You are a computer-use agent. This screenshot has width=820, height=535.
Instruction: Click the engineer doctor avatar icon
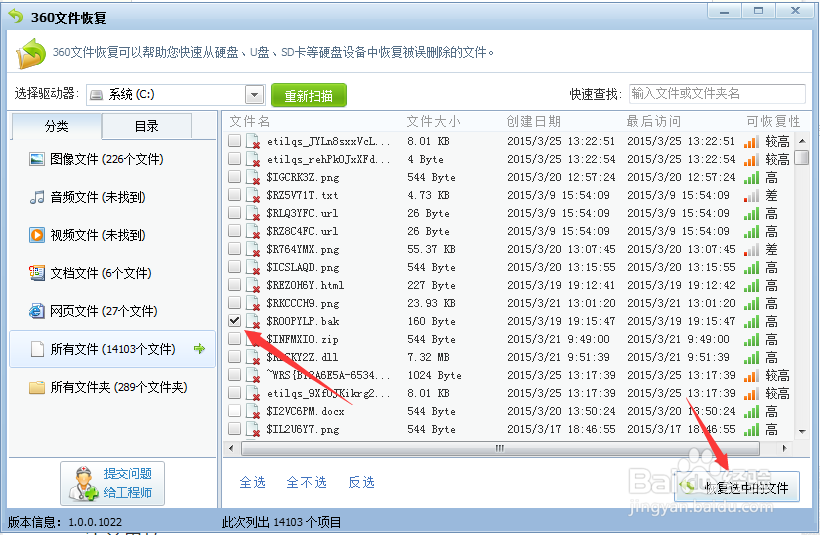[83, 484]
